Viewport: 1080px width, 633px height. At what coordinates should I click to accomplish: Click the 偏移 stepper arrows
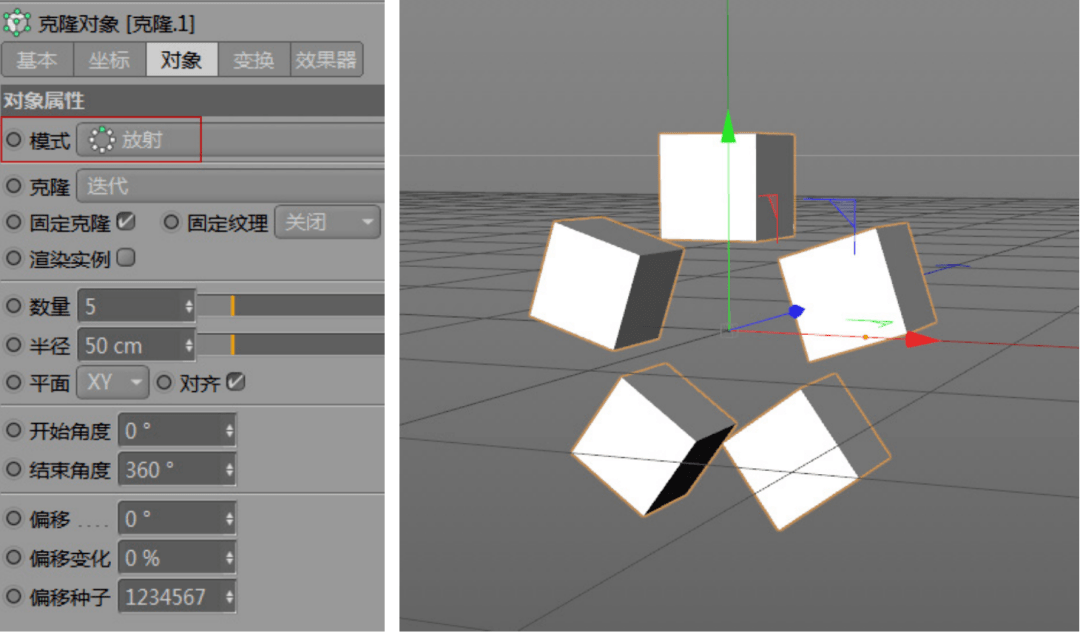point(229,519)
